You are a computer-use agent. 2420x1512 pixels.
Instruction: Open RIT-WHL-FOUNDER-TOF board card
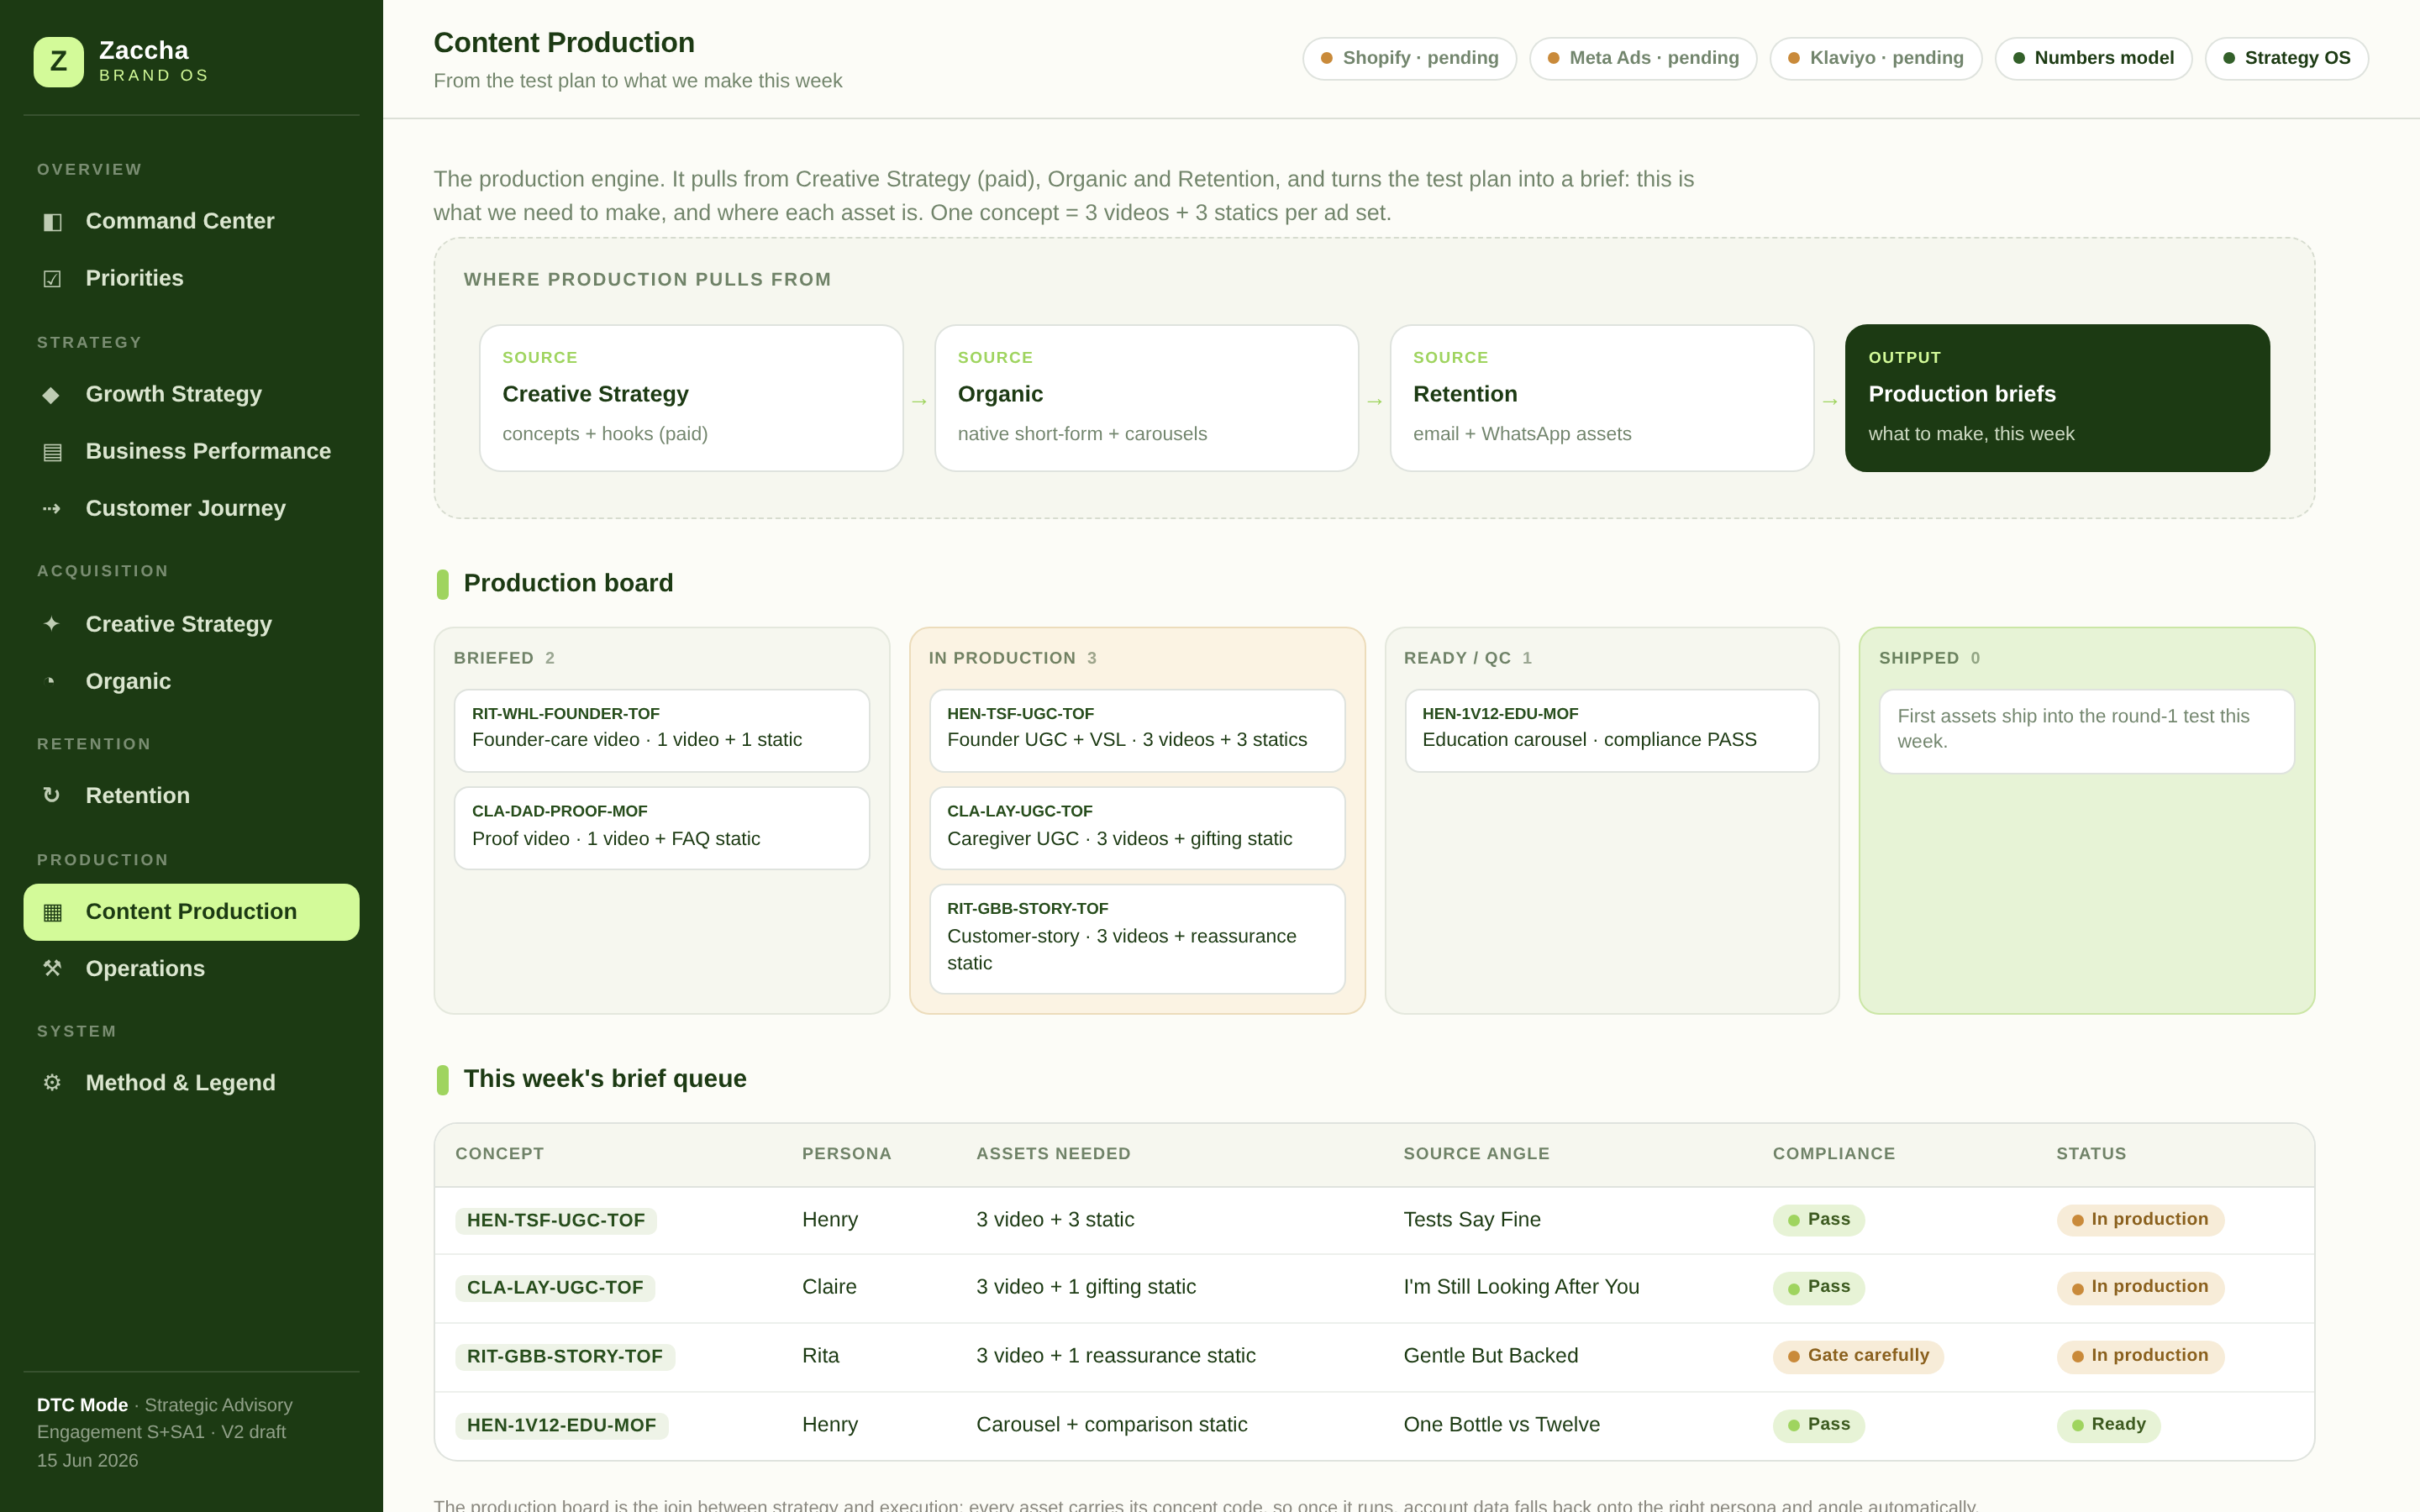[661, 730]
